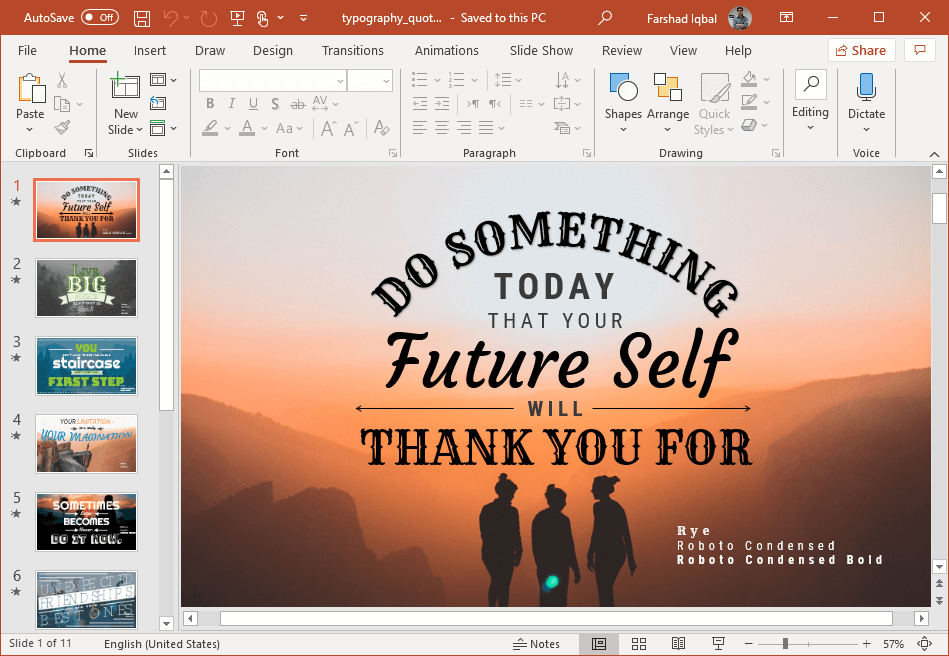Expand the Font dialog launcher
Image resolution: width=949 pixels, height=656 pixels.
tap(393, 154)
